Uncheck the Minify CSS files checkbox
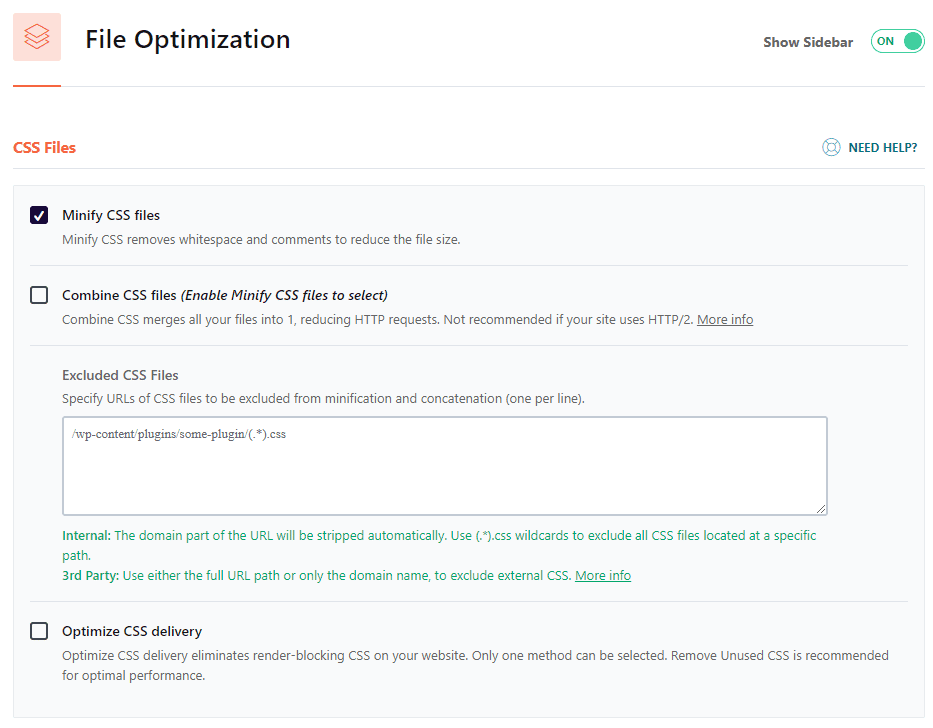 coord(39,215)
